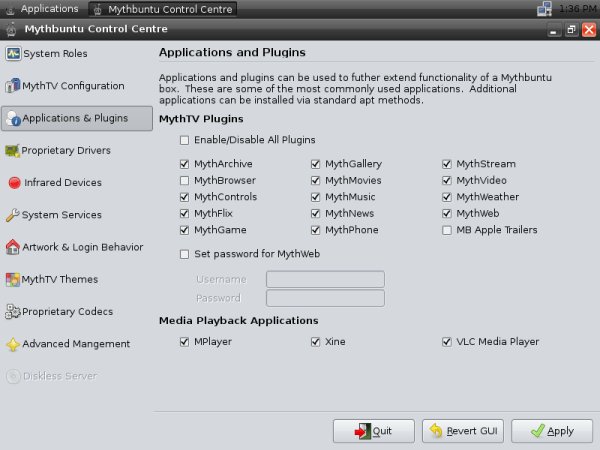Close the Mythbuntu Control Centre window

[589, 29]
